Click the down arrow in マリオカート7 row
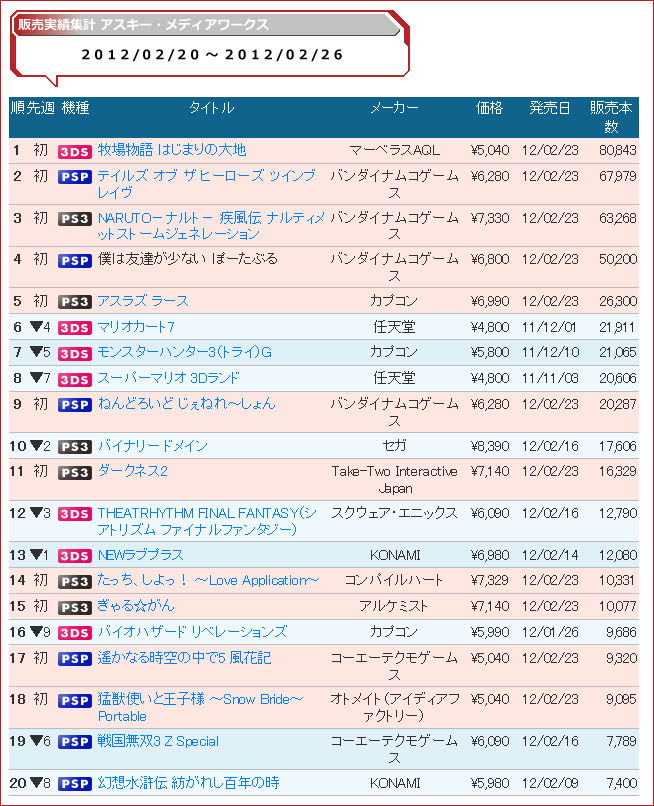Image resolution: width=654 pixels, height=806 pixels. point(36,326)
